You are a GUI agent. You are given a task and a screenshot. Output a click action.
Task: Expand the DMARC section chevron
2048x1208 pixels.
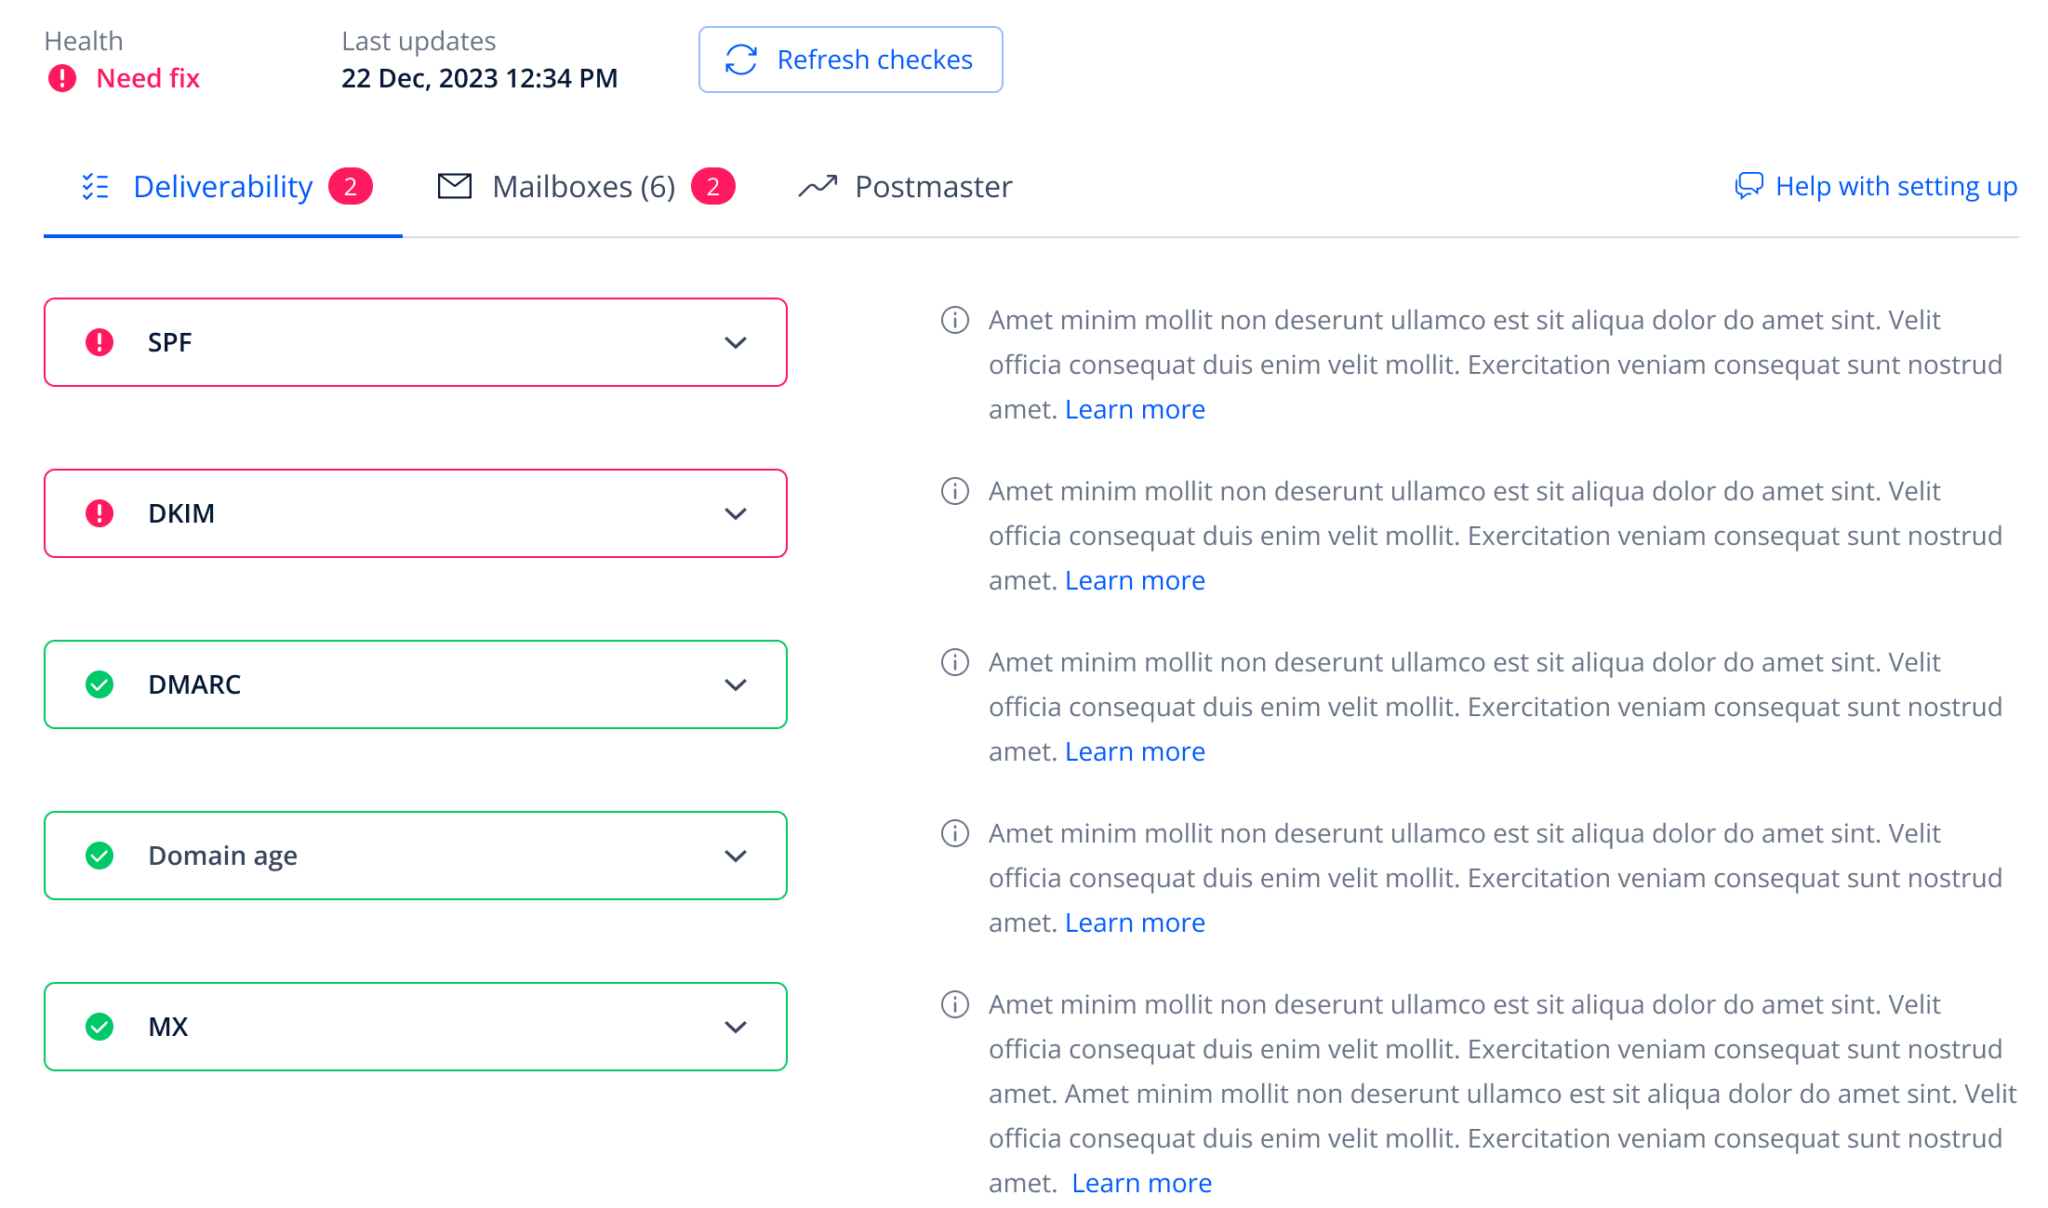735,685
